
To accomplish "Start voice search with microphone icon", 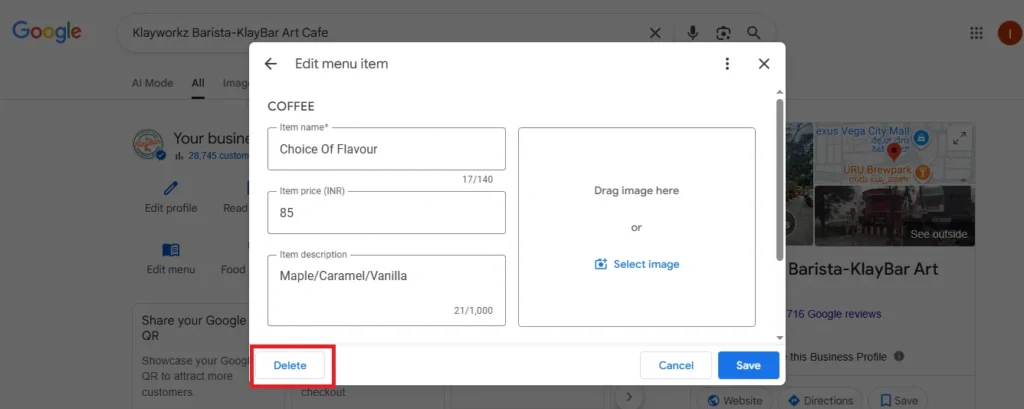I will click(x=693, y=33).
